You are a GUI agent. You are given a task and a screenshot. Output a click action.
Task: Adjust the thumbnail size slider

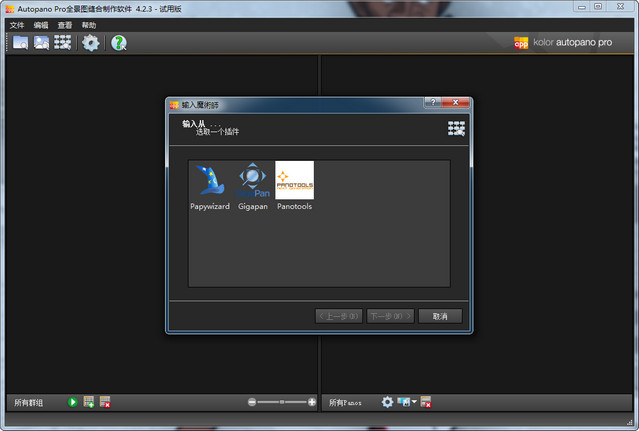pos(282,402)
